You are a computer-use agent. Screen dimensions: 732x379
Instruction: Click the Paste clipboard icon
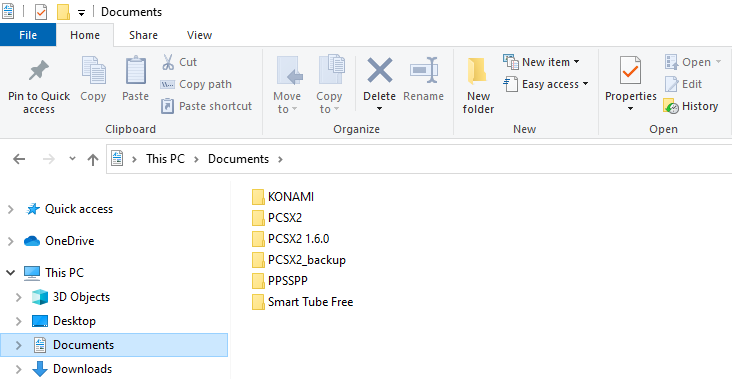pos(136,70)
